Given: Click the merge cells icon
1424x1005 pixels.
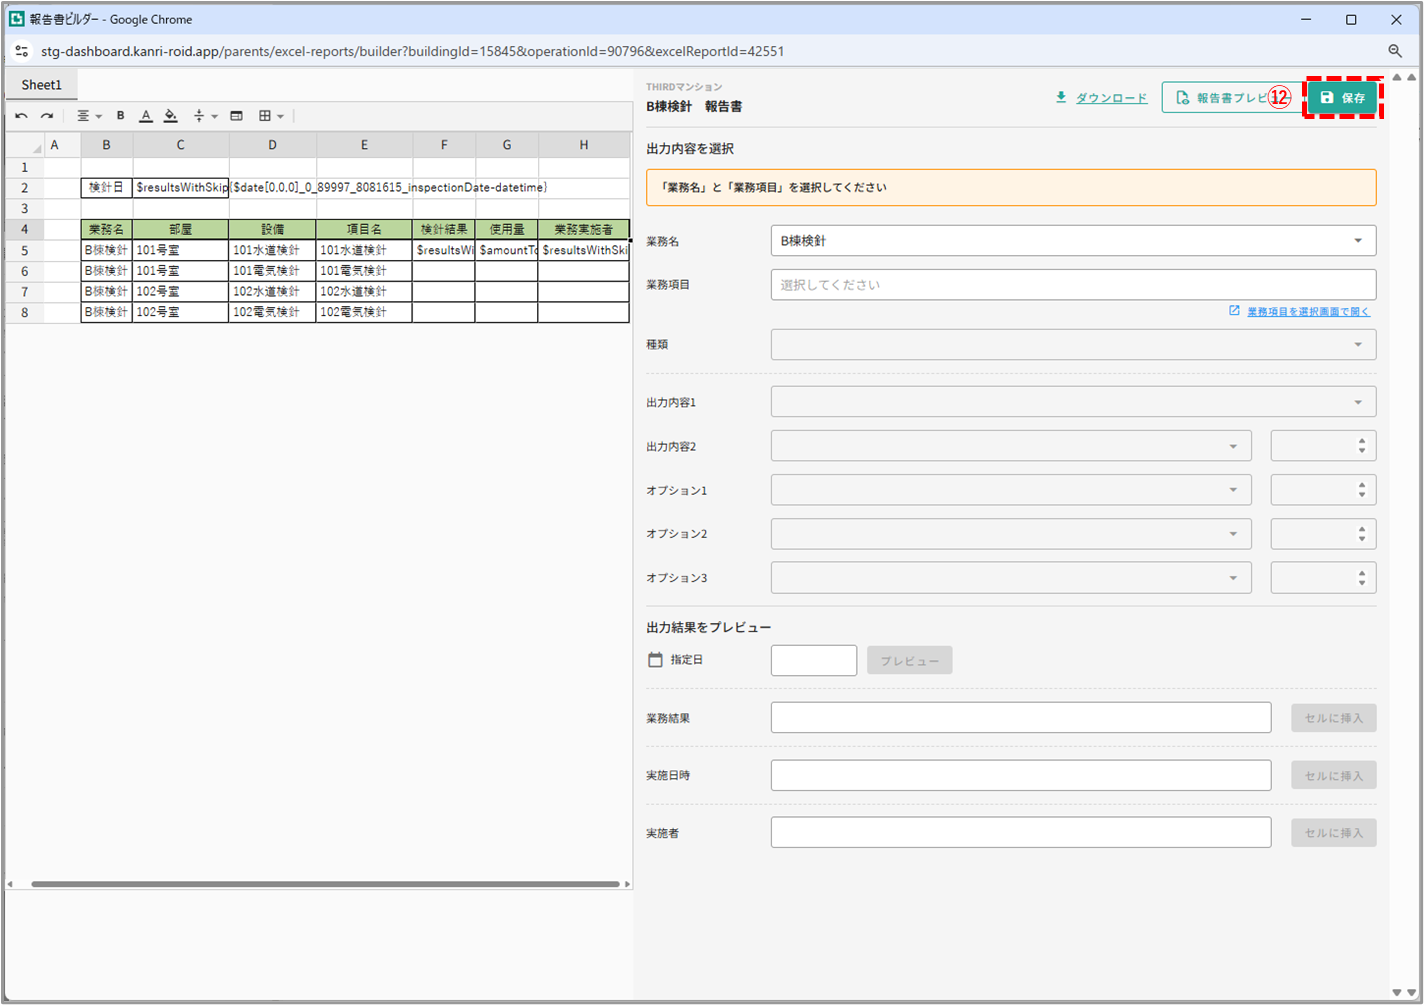Looking at the screenshot, I should pos(236,116).
